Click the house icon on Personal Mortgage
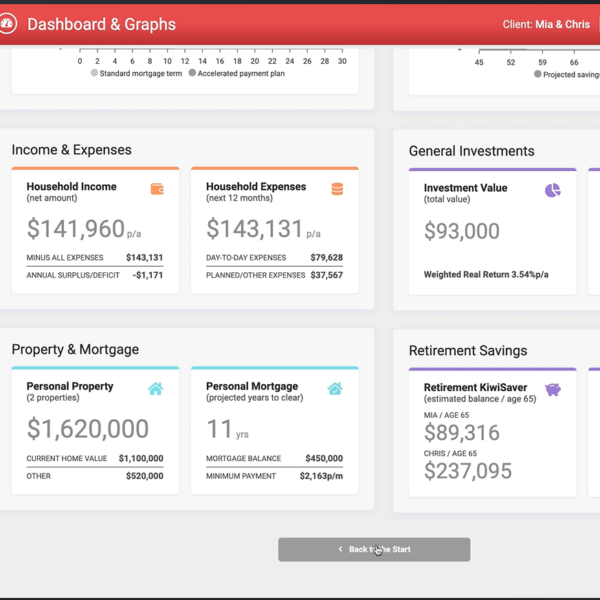The width and height of the screenshot is (600, 600). (x=335, y=389)
